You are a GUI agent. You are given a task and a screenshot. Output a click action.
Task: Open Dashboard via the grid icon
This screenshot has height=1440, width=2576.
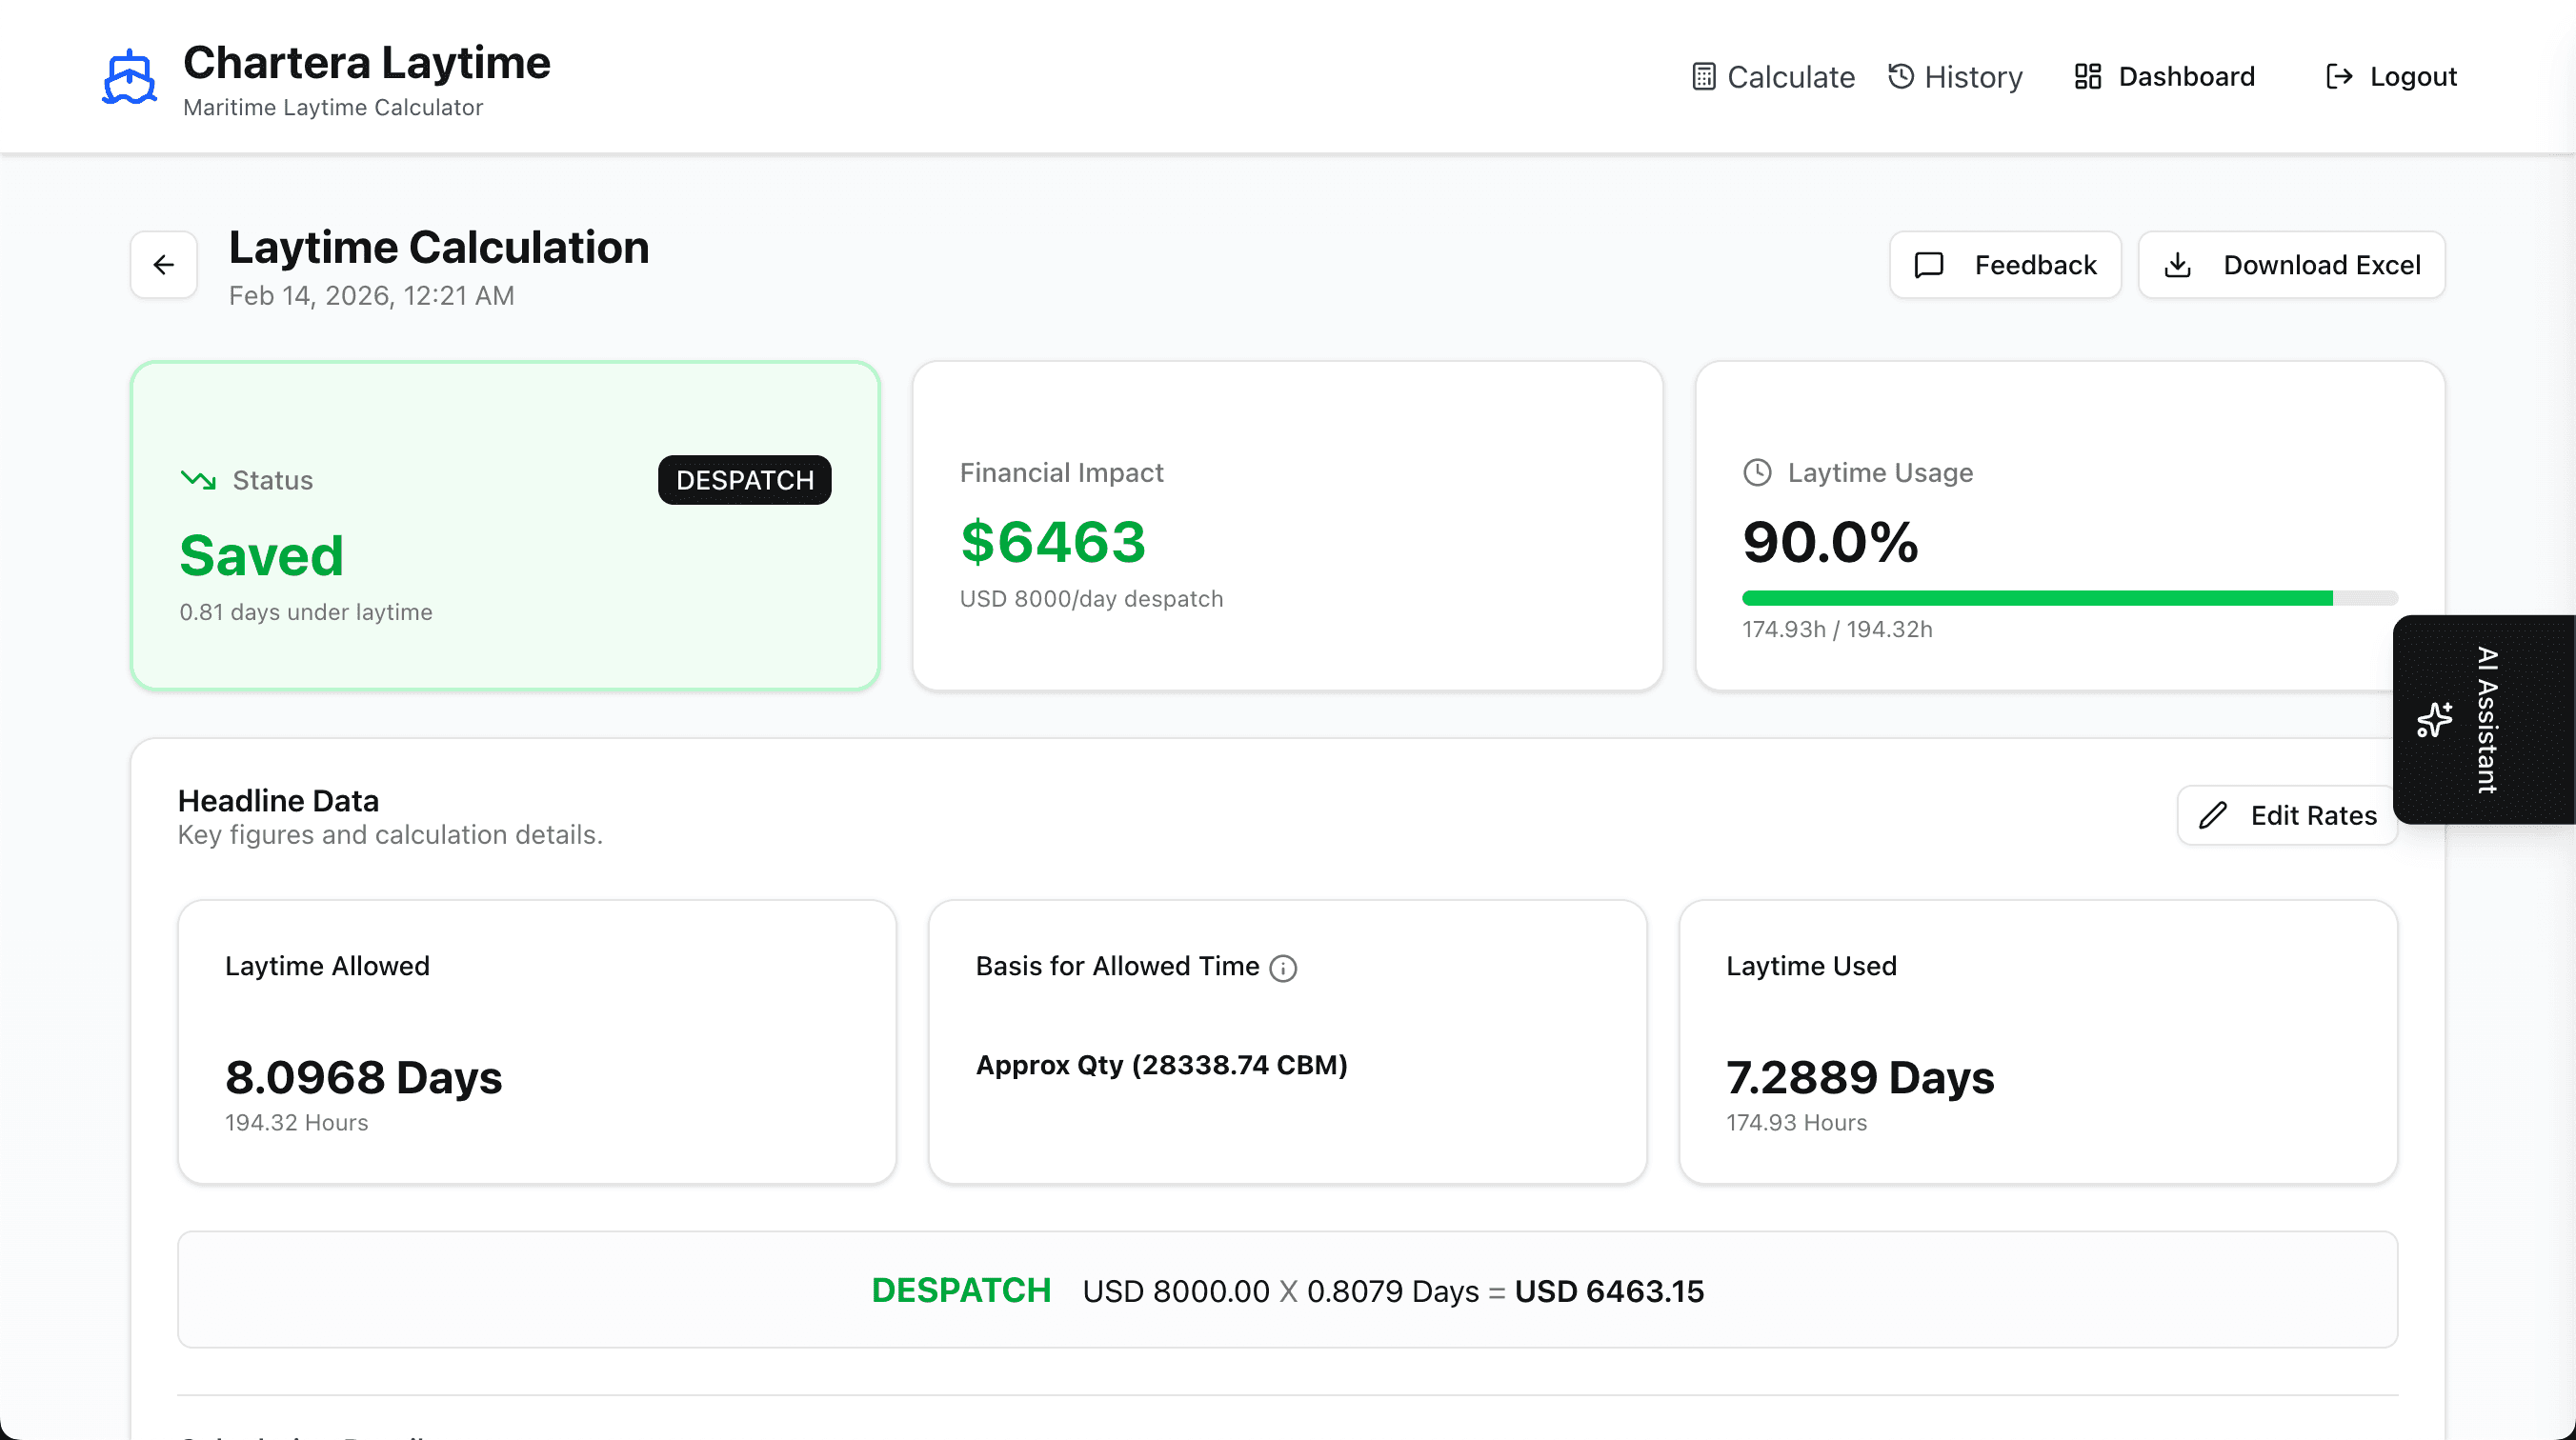tap(2087, 76)
